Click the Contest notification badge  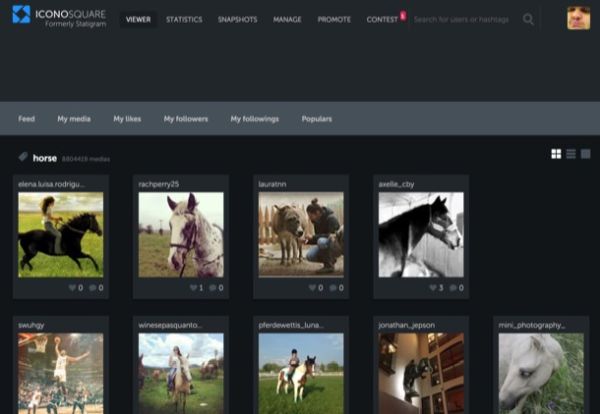click(x=402, y=15)
